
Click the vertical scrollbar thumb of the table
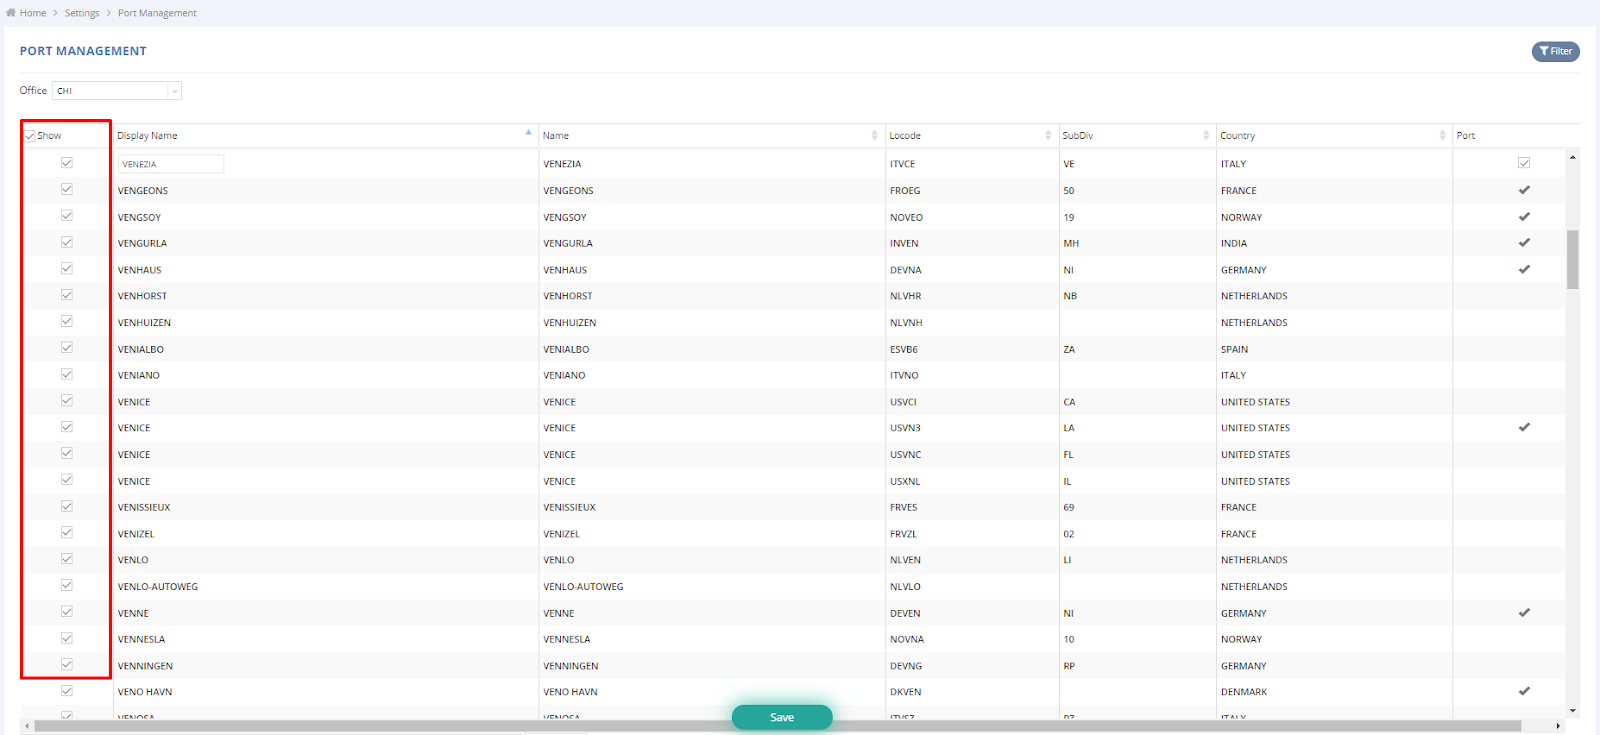pos(1572,259)
